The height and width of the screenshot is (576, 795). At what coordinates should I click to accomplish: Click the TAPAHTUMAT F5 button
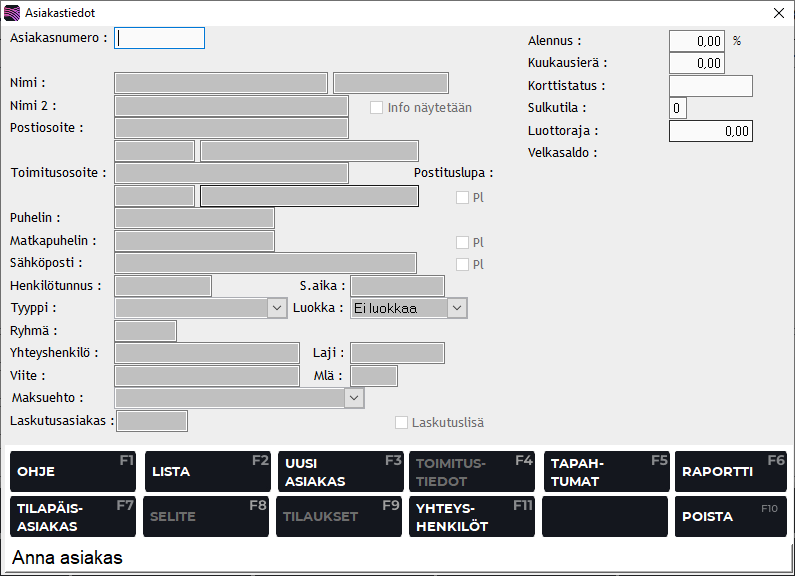coord(605,471)
